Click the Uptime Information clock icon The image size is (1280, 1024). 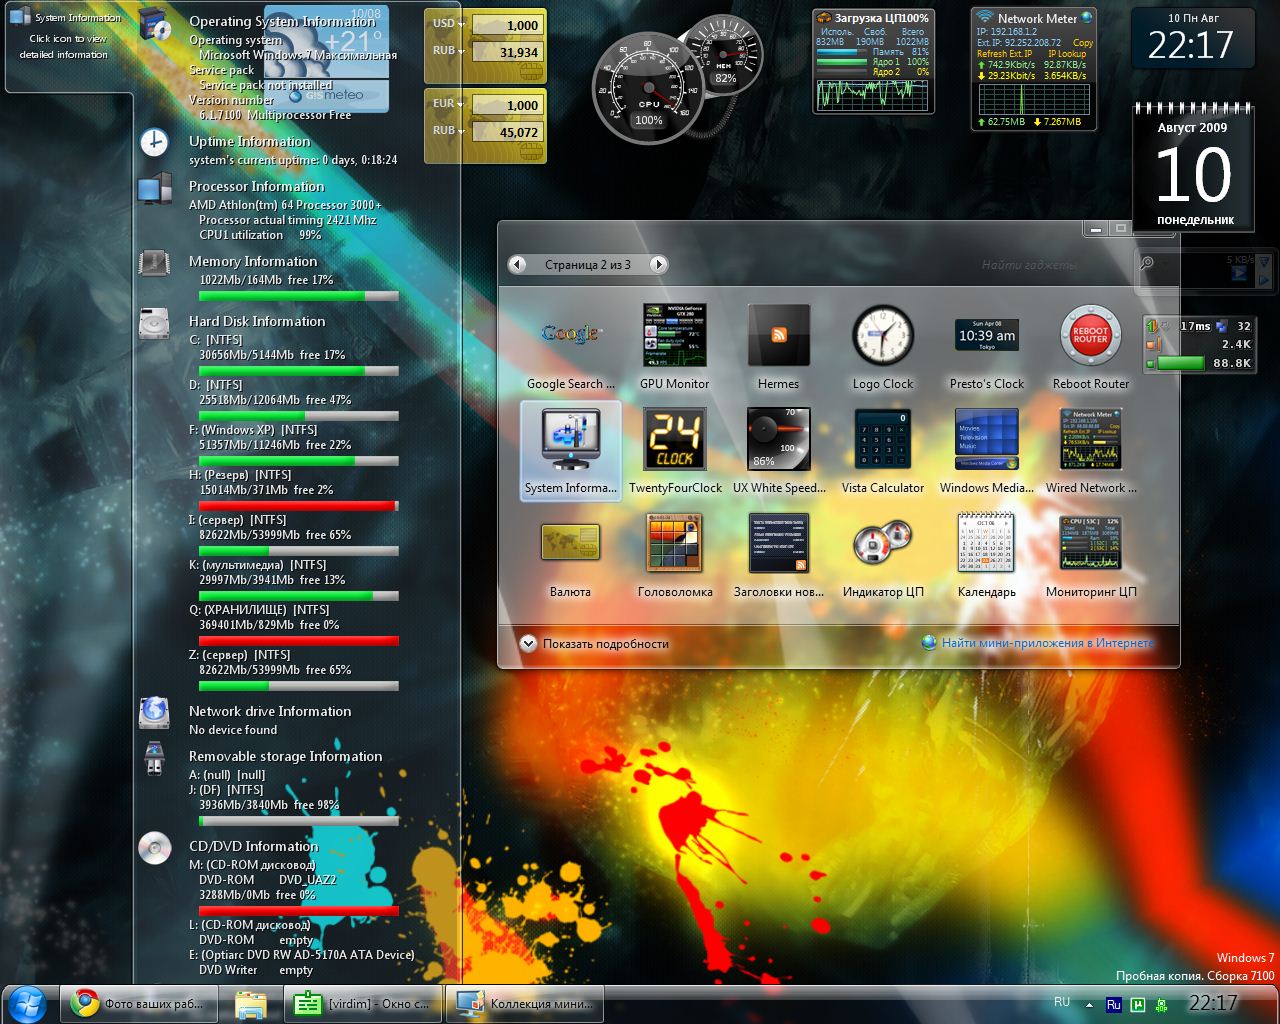click(x=154, y=142)
